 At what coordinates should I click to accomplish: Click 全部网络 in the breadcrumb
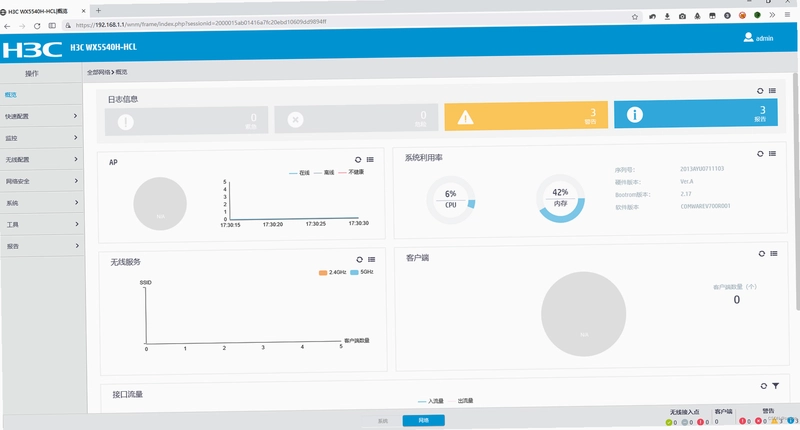(98, 72)
